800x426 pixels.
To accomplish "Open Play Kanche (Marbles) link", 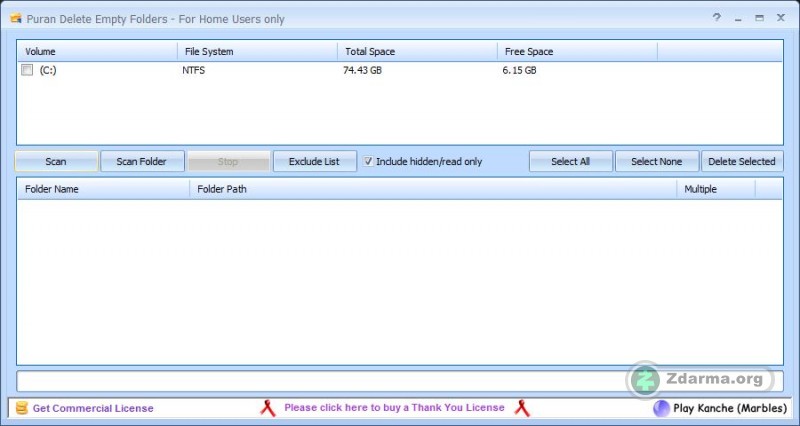I will [730, 408].
